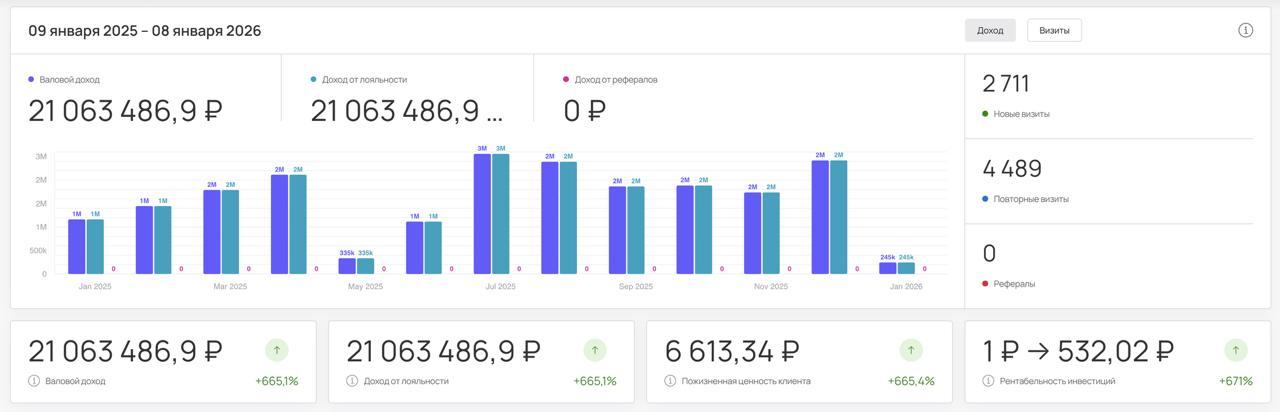Click the 2 711 new visits value
Viewport: 1280px width, 412px height.
pyautogui.click(x=1006, y=84)
